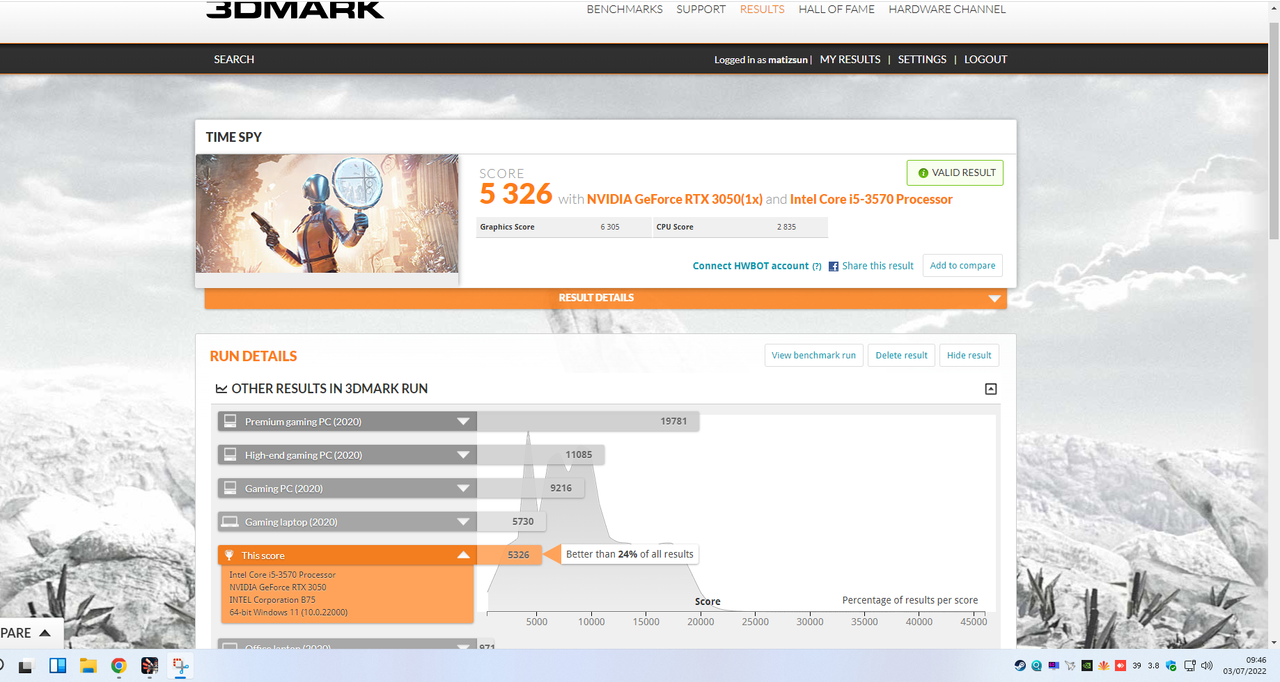Click the red AnyDesk tray icon
This screenshot has height=682, width=1280.
1120,666
